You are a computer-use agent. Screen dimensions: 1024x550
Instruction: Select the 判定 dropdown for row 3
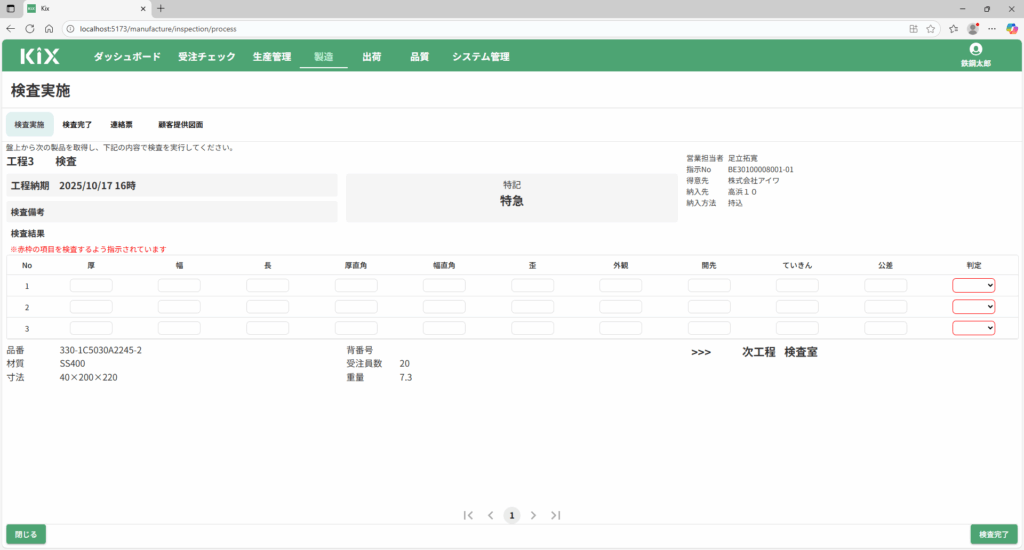click(x=973, y=328)
